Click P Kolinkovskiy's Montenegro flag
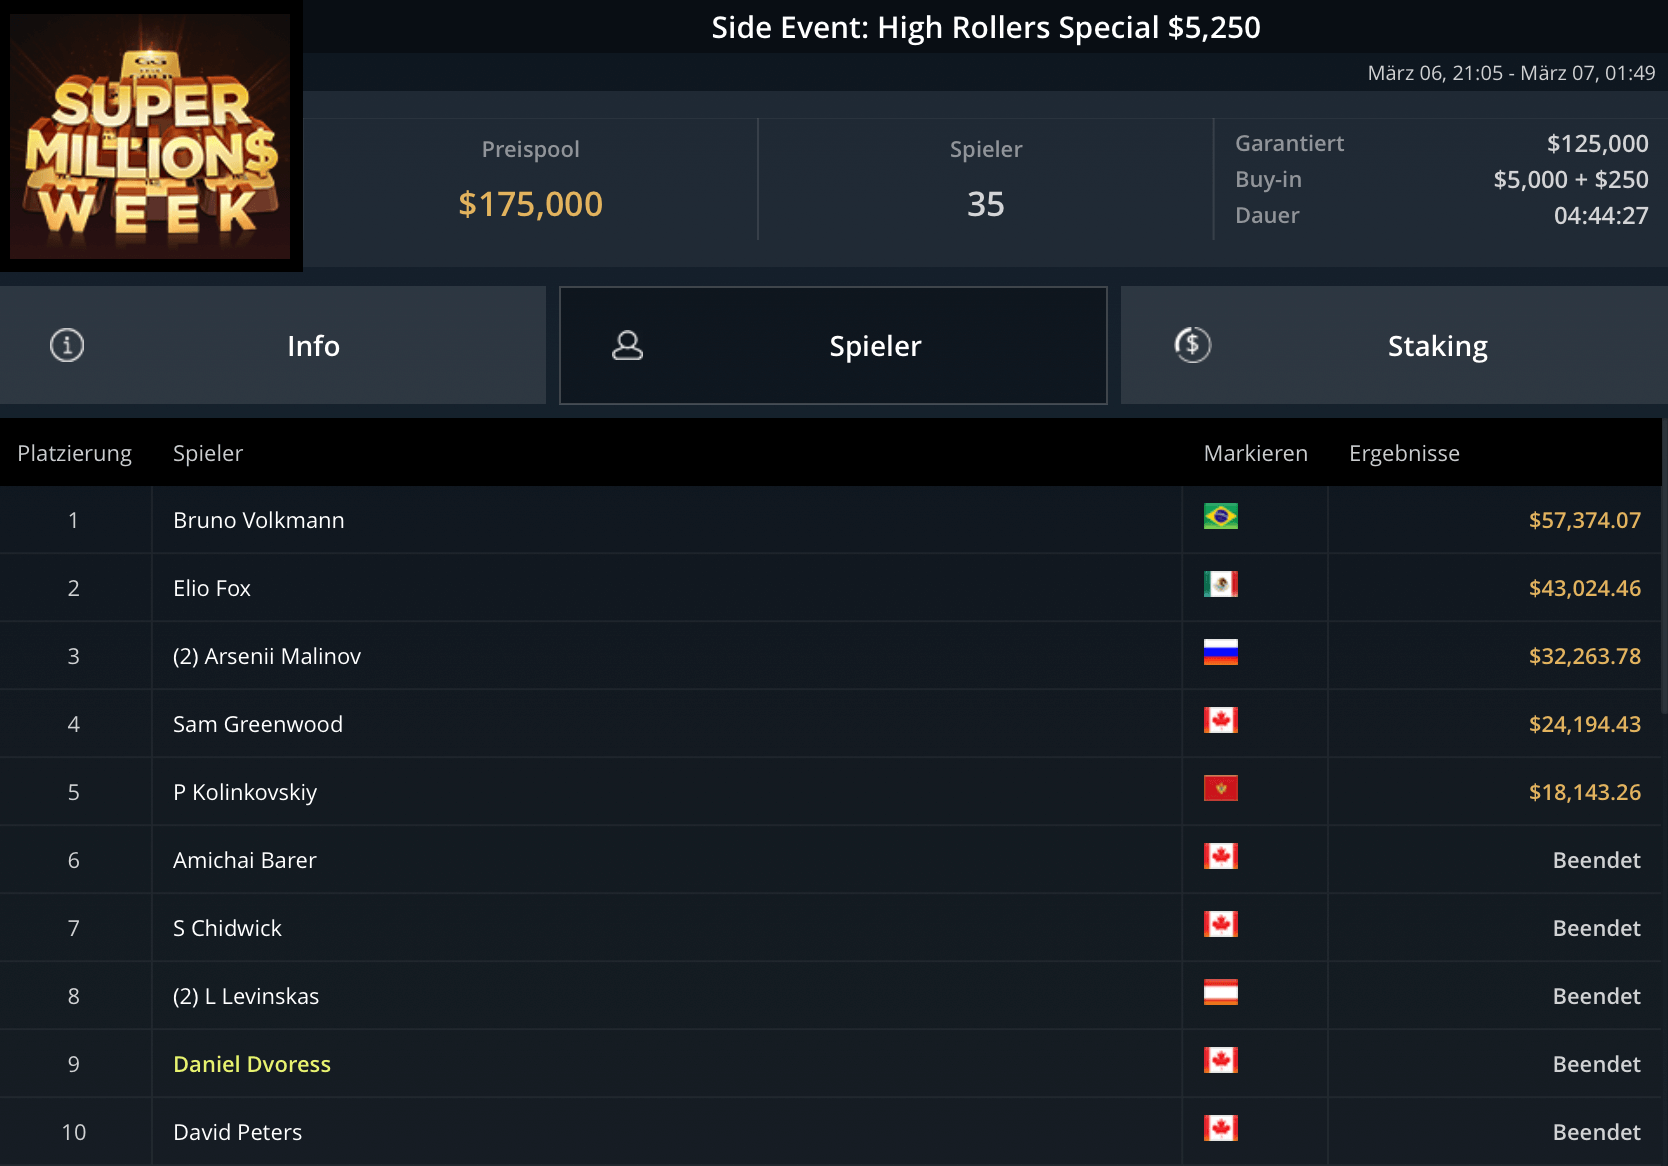The image size is (1668, 1166). coord(1220,788)
